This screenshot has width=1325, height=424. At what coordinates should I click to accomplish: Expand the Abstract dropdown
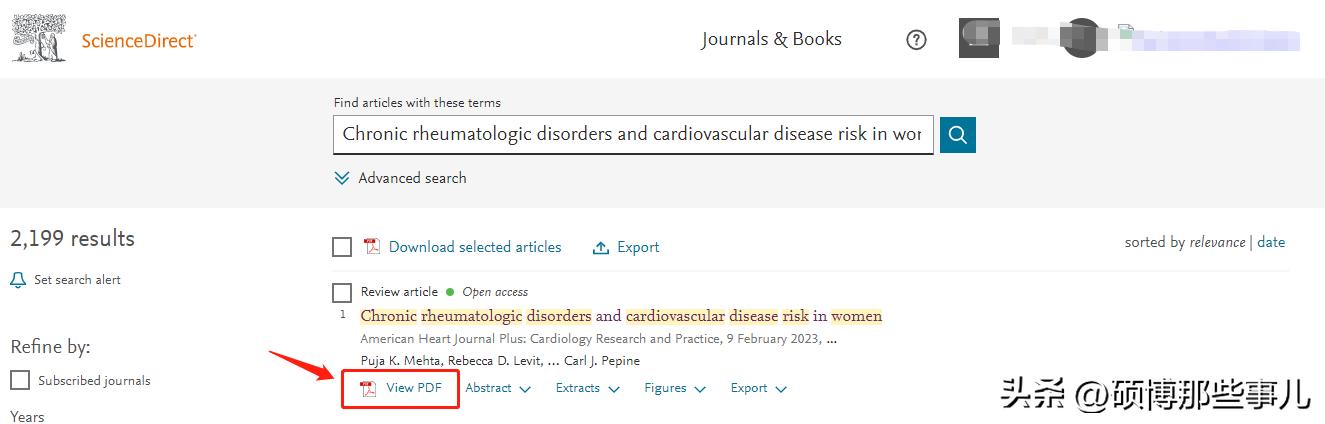[x=498, y=388]
